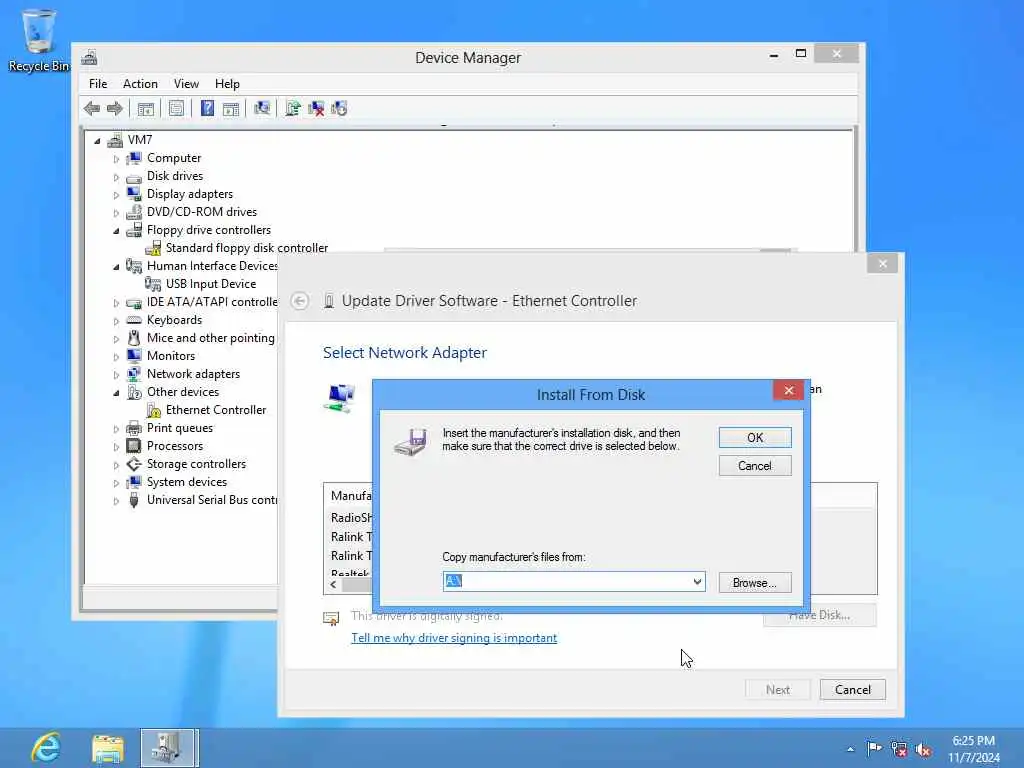Open Tell me why driver signing is important
This screenshot has width=1024, height=768.
[x=454, y=638]
